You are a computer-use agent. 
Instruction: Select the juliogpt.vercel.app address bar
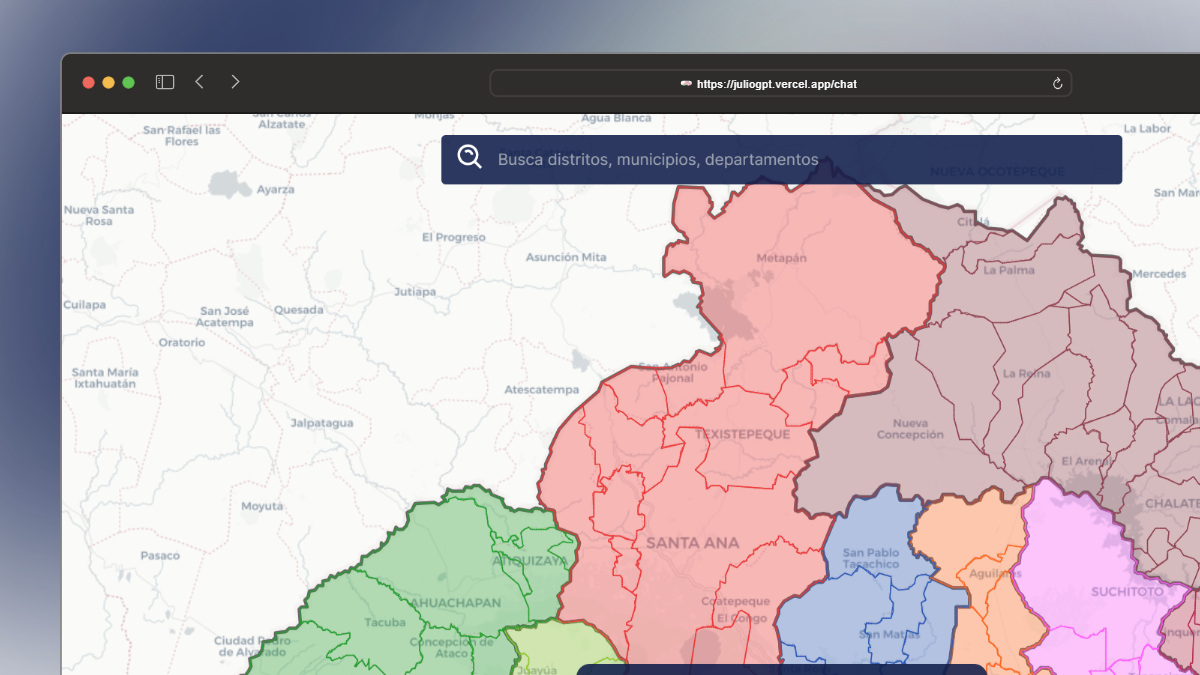(778, 84)
